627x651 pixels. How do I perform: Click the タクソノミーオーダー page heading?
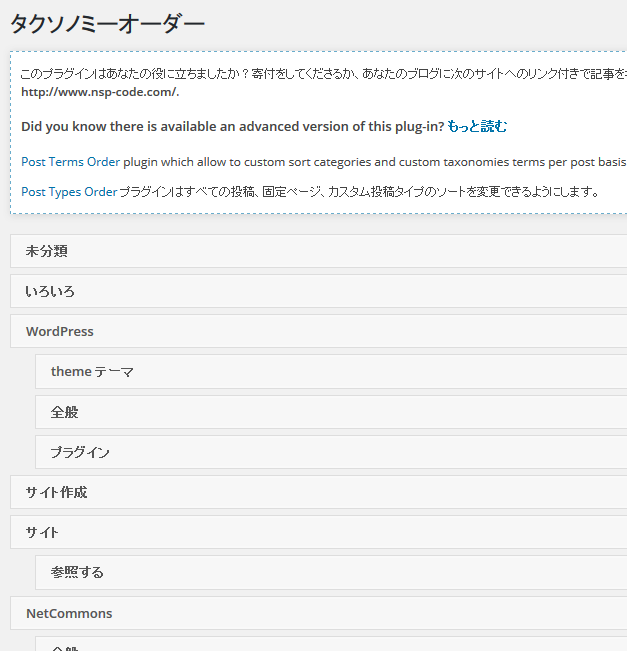(107, 24)
